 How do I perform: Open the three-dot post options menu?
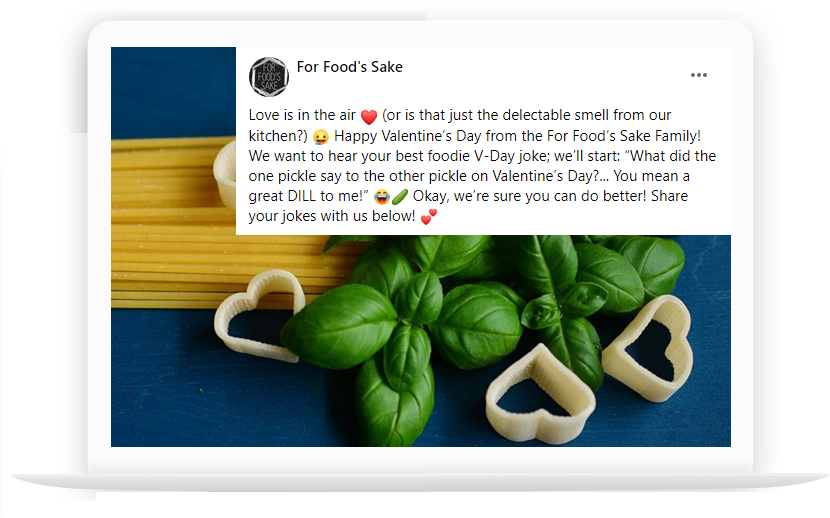tap(698, 75)
